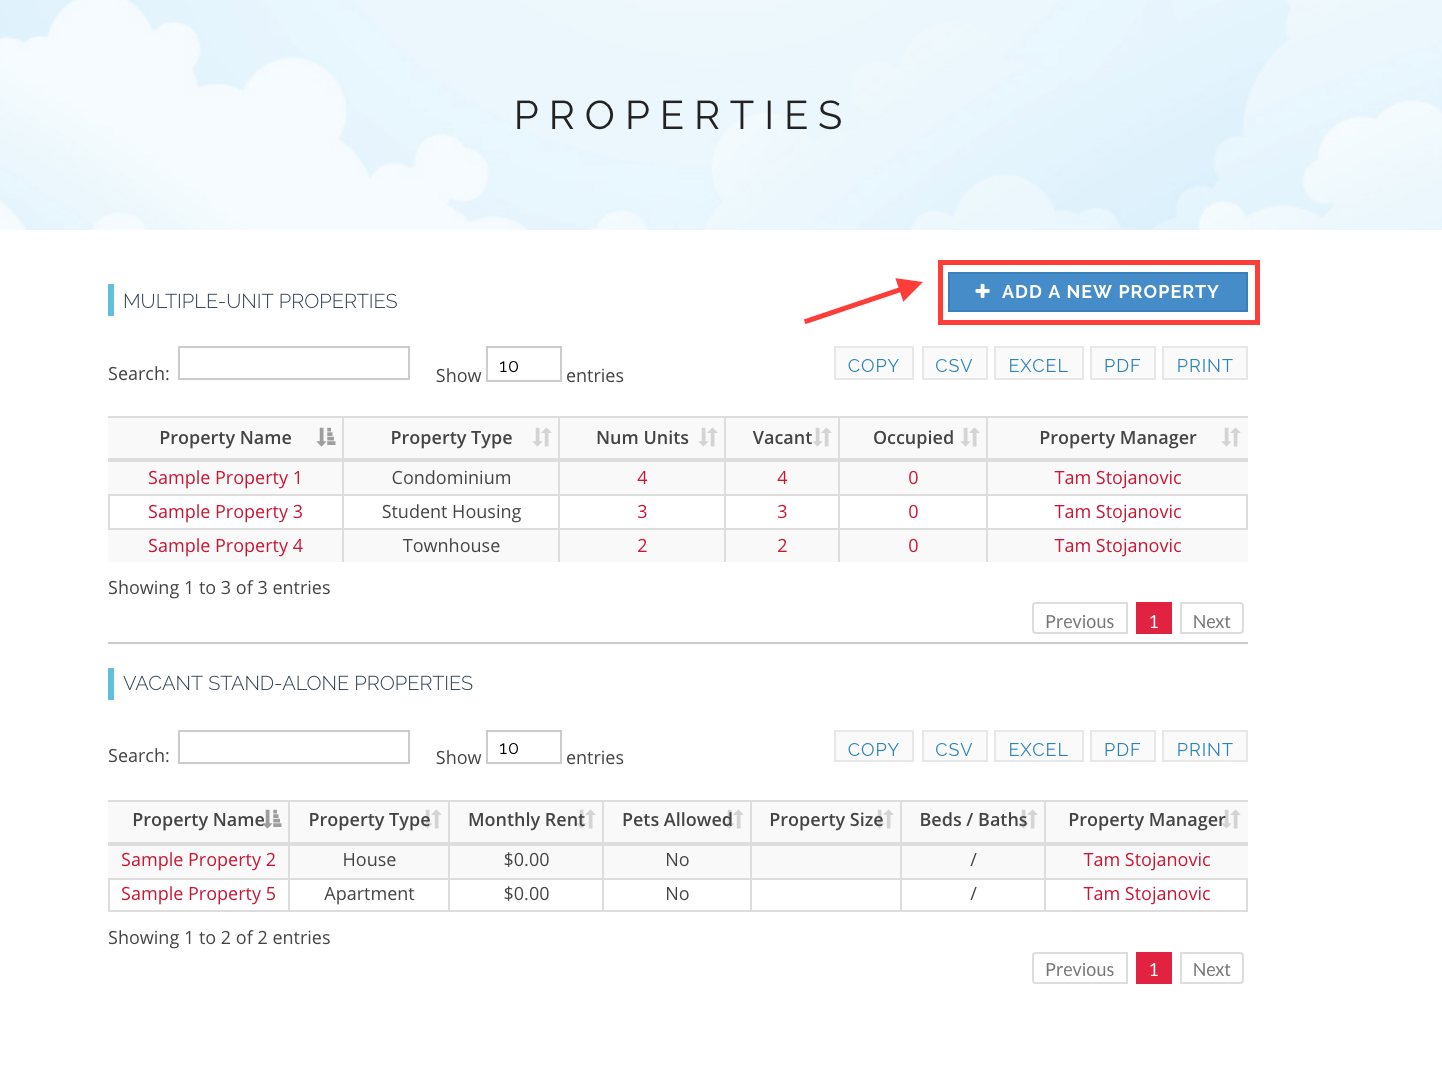Image resolution: width=1442 pixels, height=1072 pixels.
Task: Select page 1 in multiple-unit pagination
Action: [1153, 619]
